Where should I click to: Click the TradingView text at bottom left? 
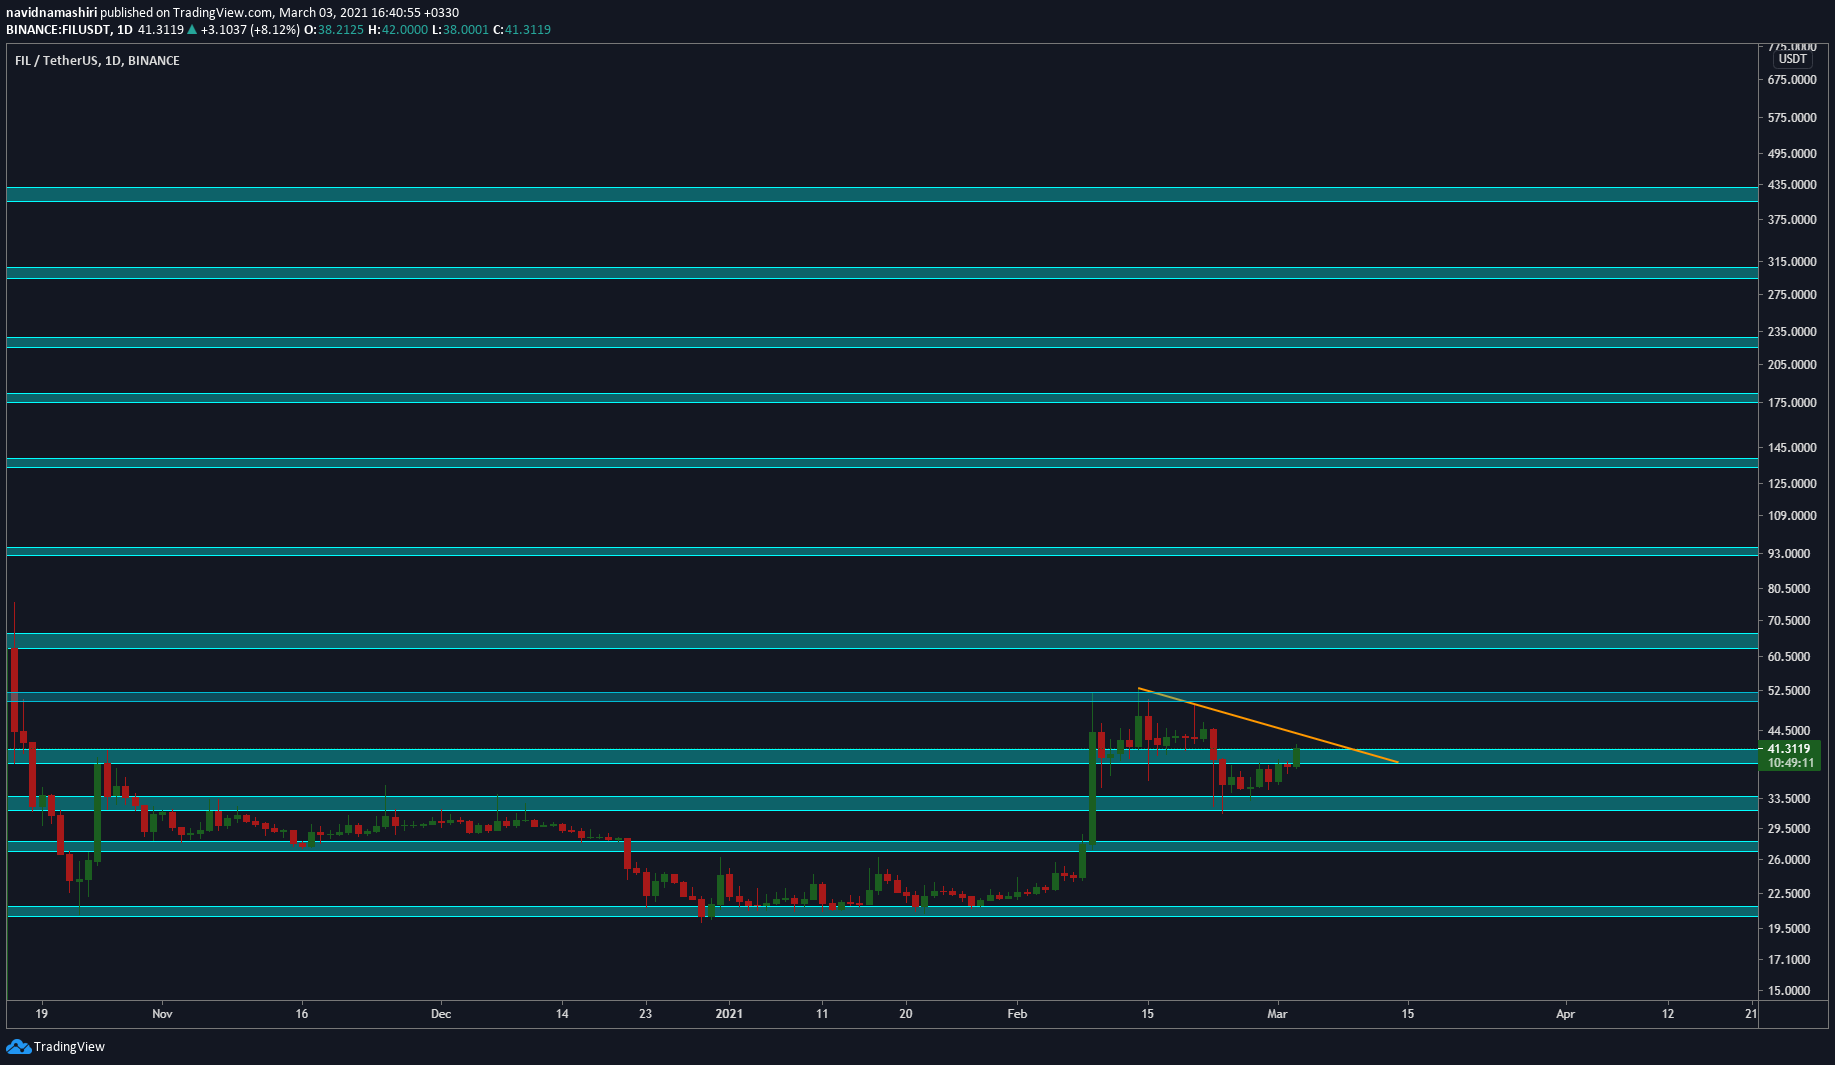tap(69, 1047)
